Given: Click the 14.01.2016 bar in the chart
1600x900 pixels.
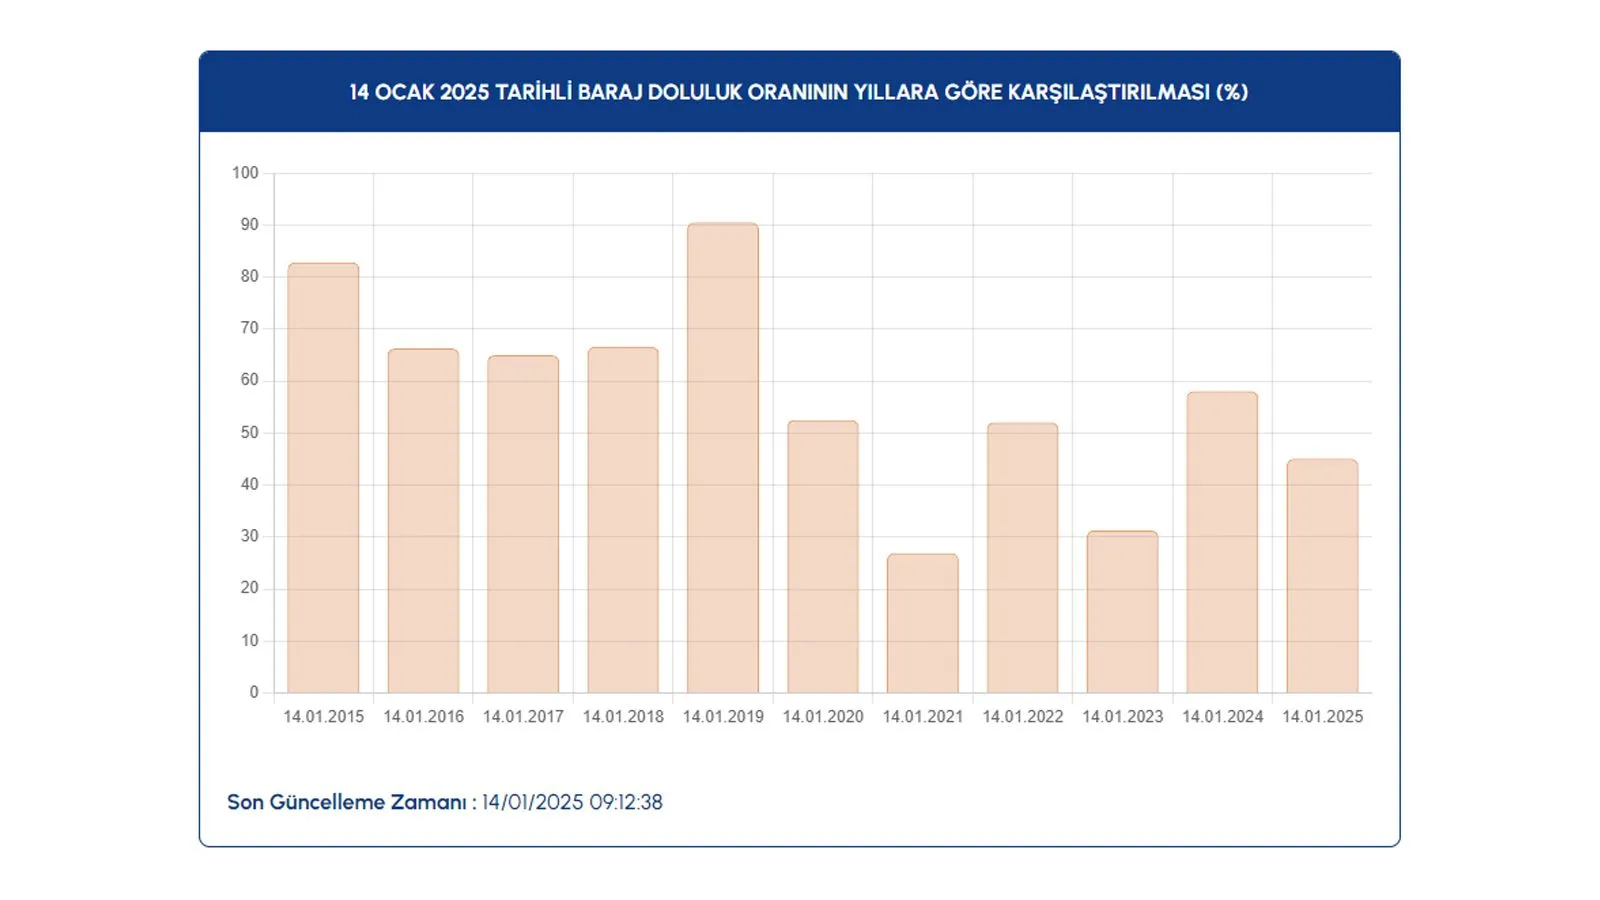Looking at the screenshot, I should tap(423, 521).
